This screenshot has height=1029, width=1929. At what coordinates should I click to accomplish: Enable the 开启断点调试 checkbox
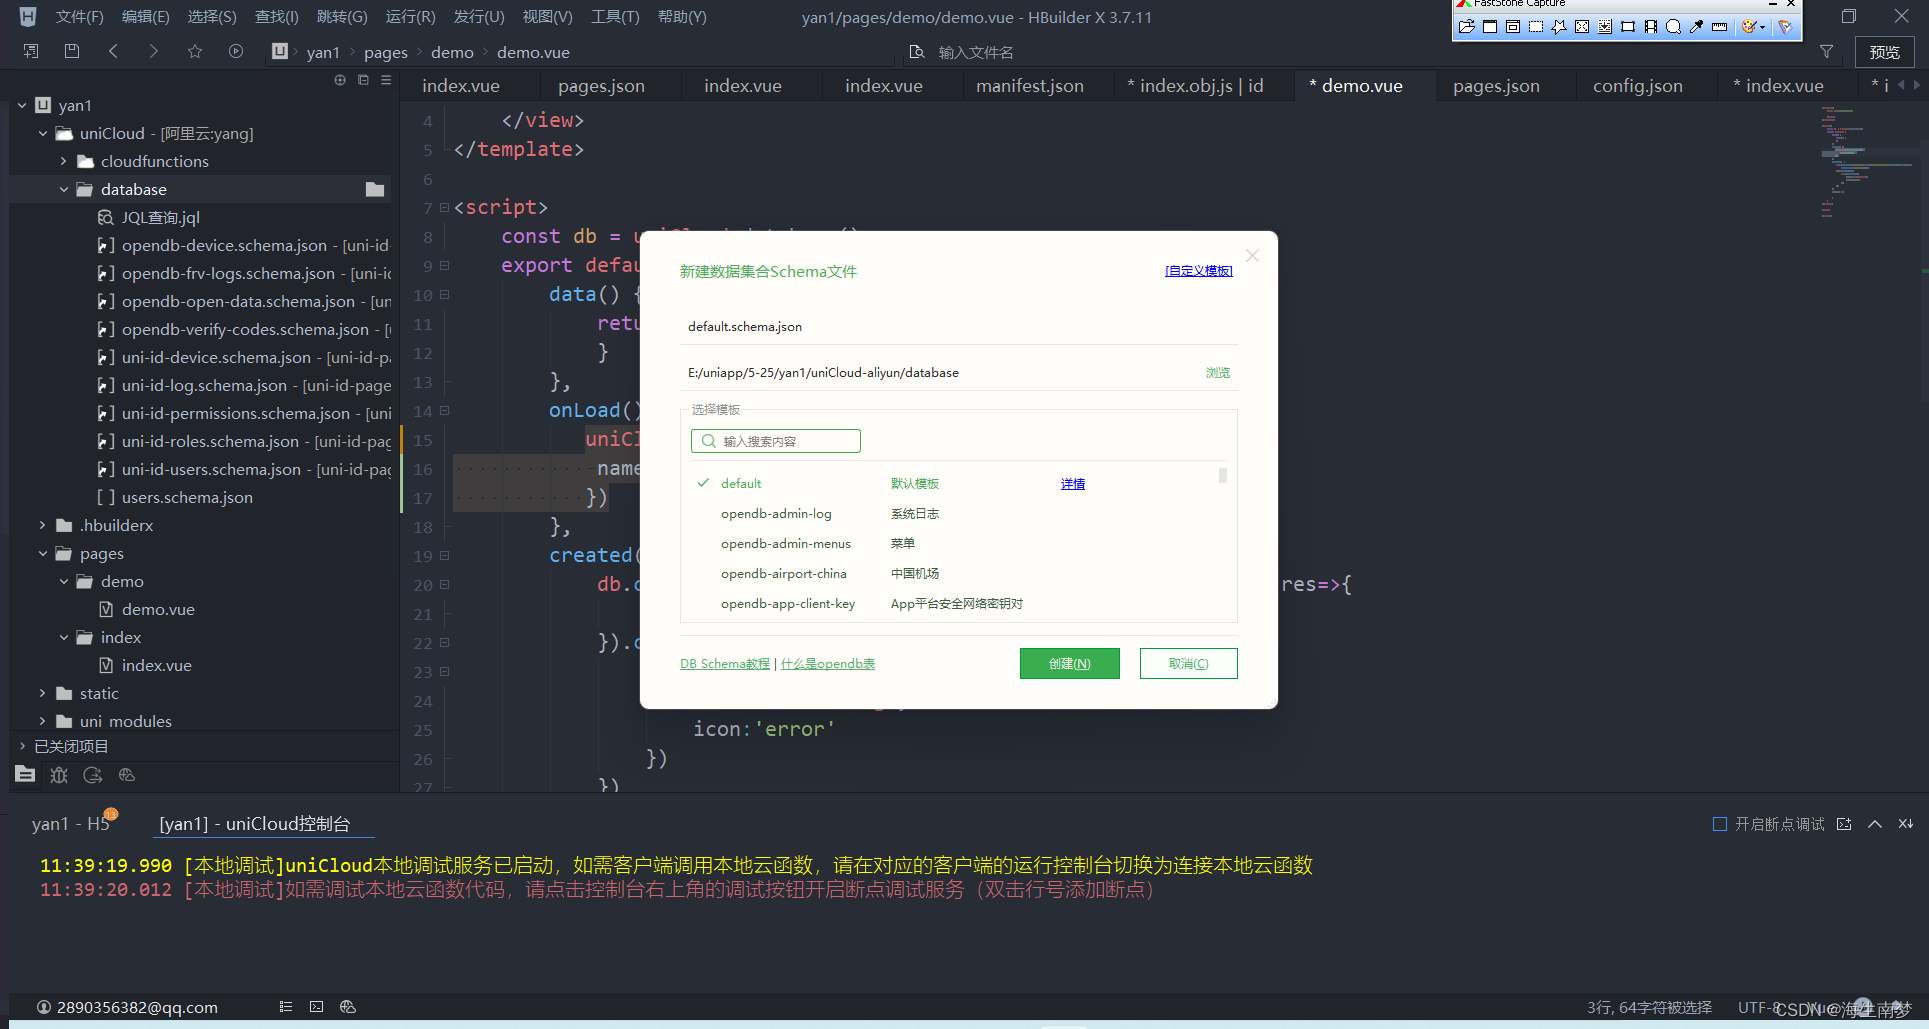[1720, 824]
